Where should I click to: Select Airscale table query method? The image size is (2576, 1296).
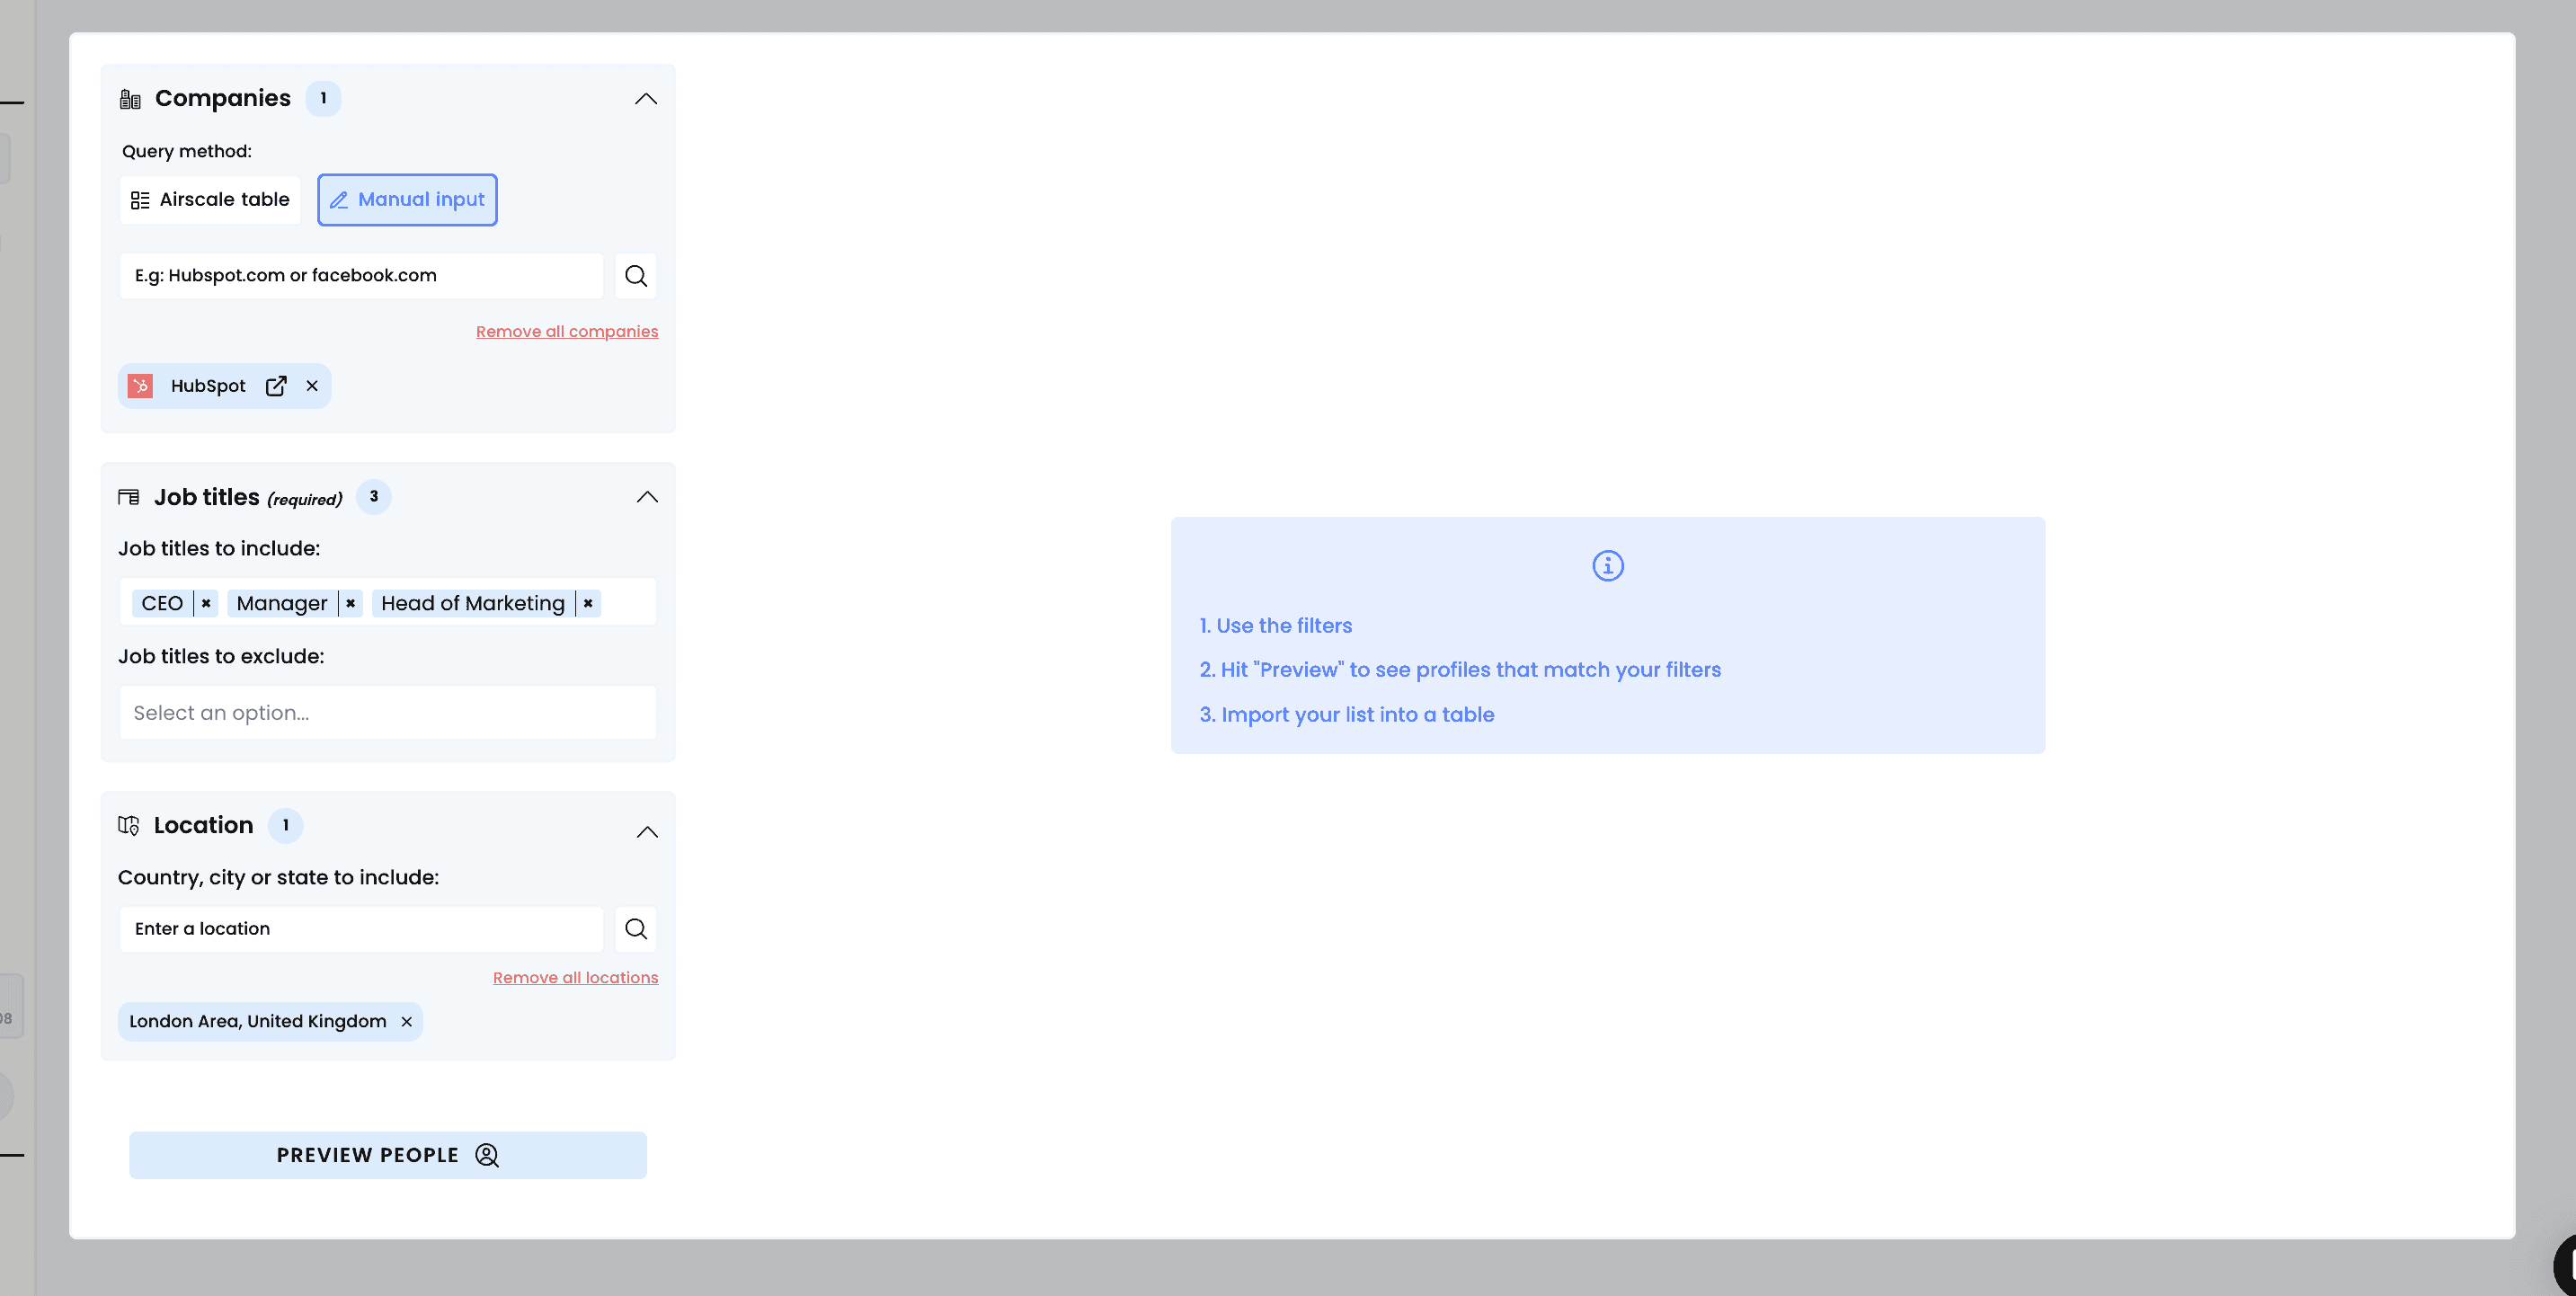point(210,200)
